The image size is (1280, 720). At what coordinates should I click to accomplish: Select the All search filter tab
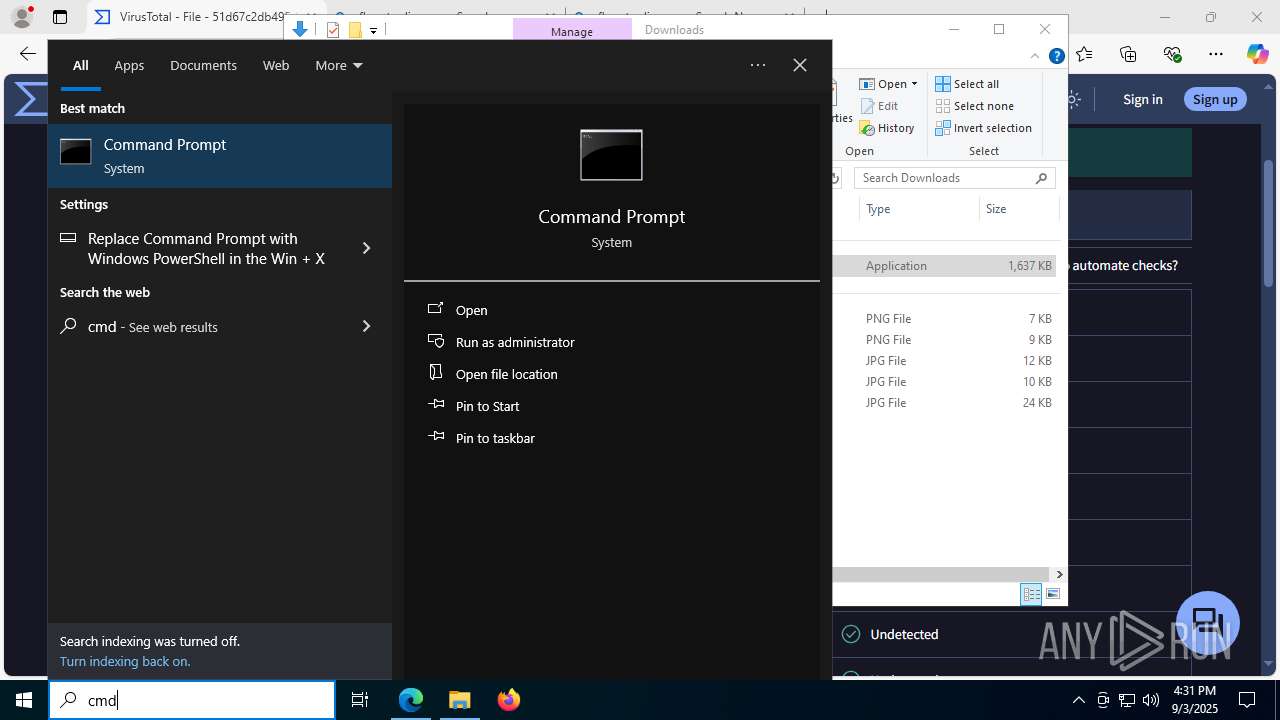[80, 65]
